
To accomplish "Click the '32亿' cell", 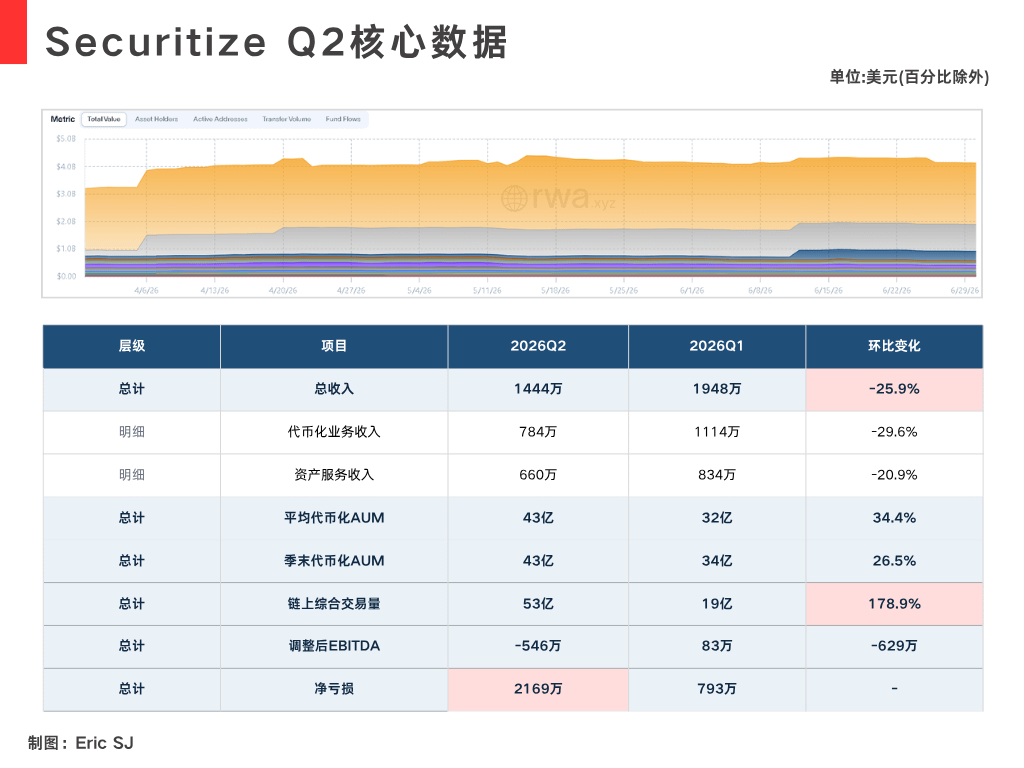I will [716, 518].
